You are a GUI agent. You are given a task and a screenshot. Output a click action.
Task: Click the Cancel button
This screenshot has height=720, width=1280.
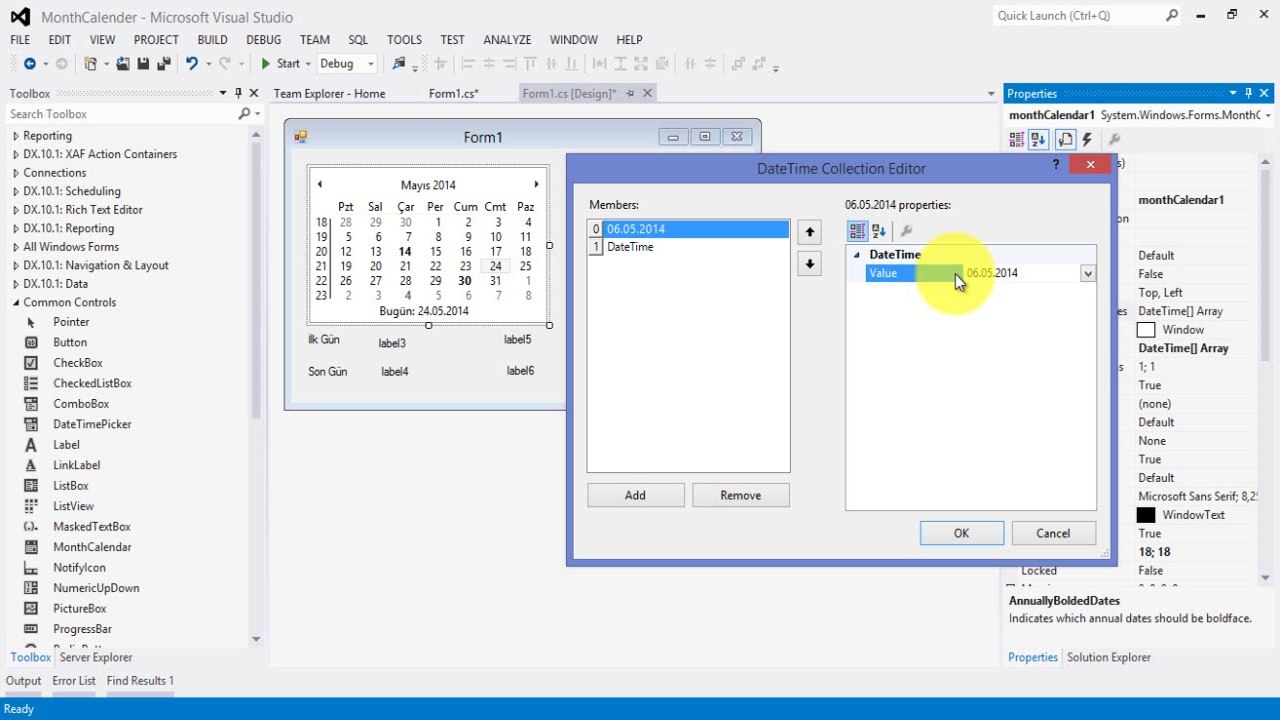[x=1053, y=533]
